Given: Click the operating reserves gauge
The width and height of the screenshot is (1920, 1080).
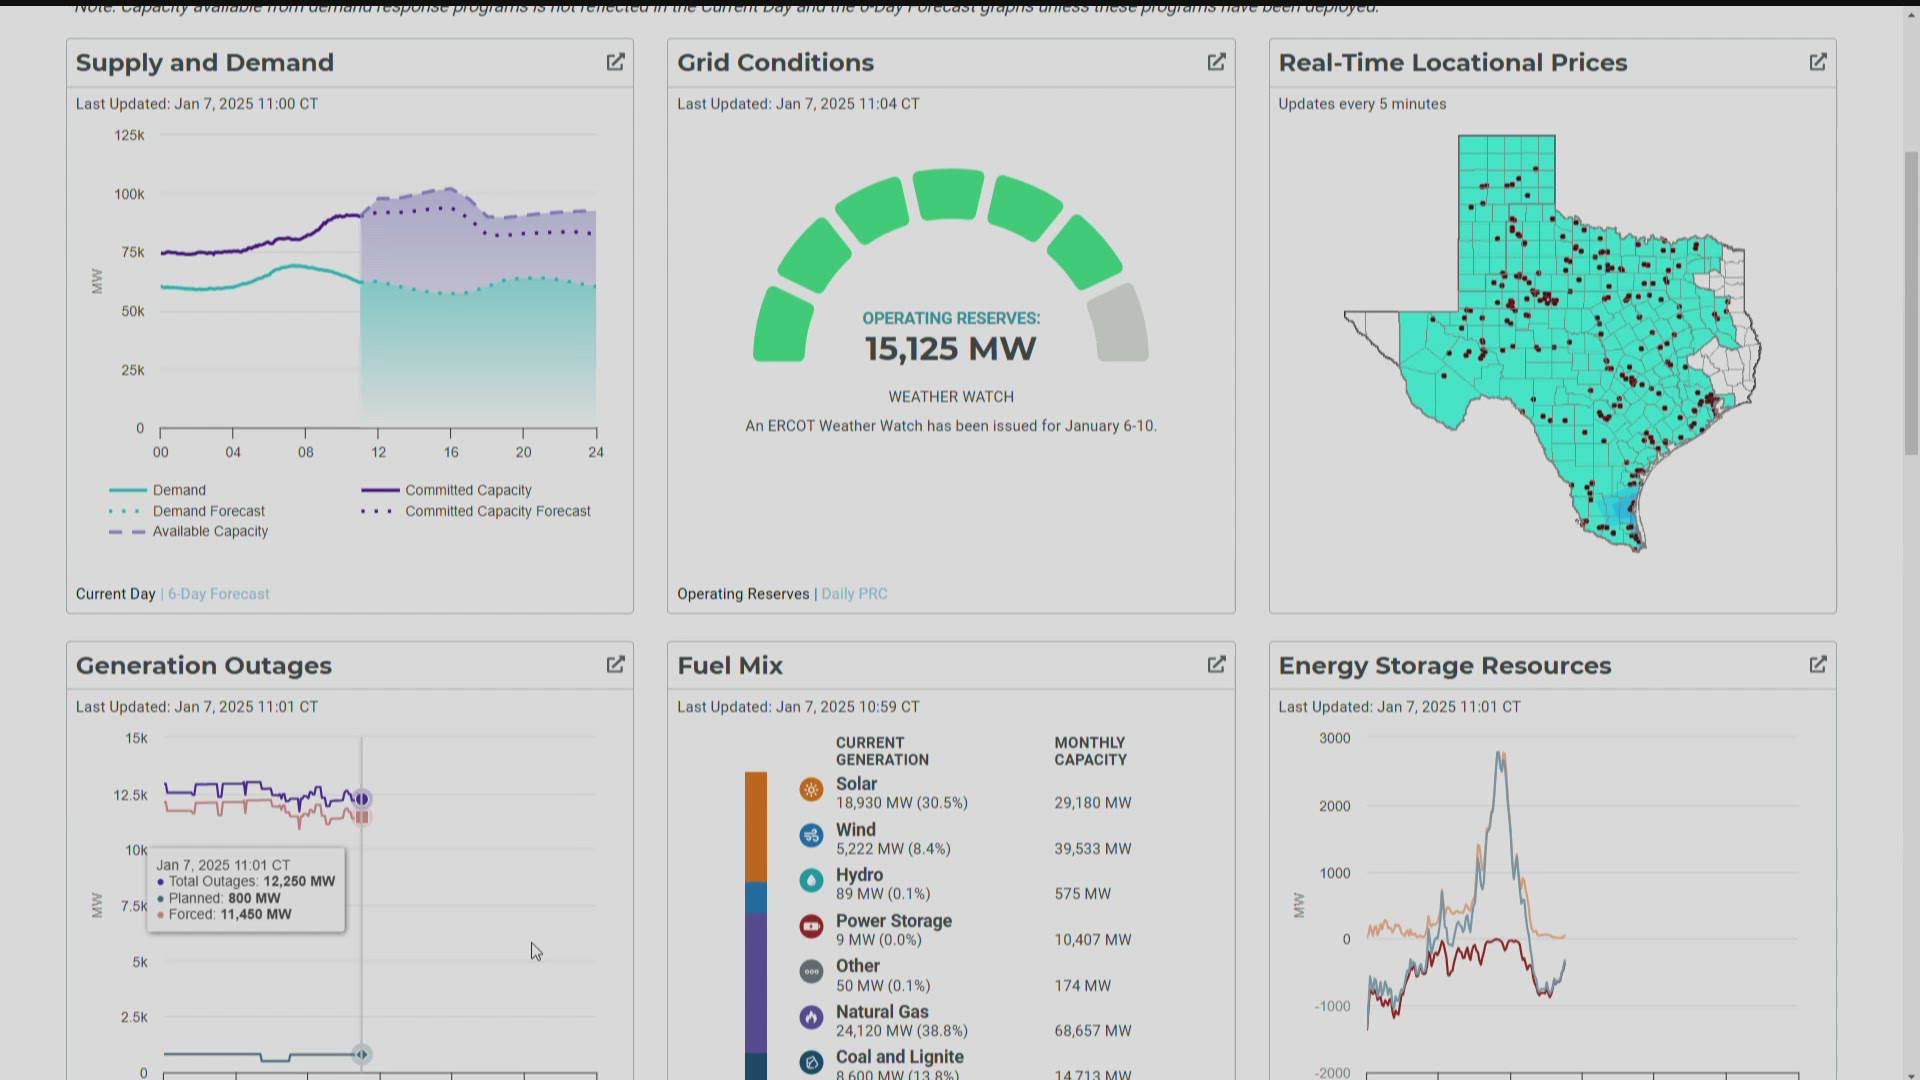Looking at the screenshot, I should 950,265.
